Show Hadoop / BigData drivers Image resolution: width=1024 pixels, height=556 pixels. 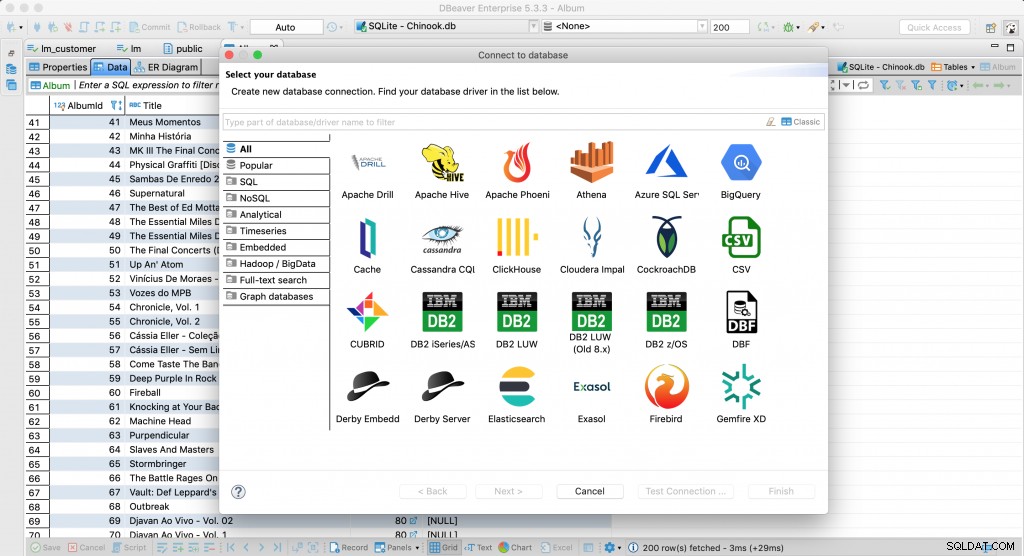tap(276, 263)
